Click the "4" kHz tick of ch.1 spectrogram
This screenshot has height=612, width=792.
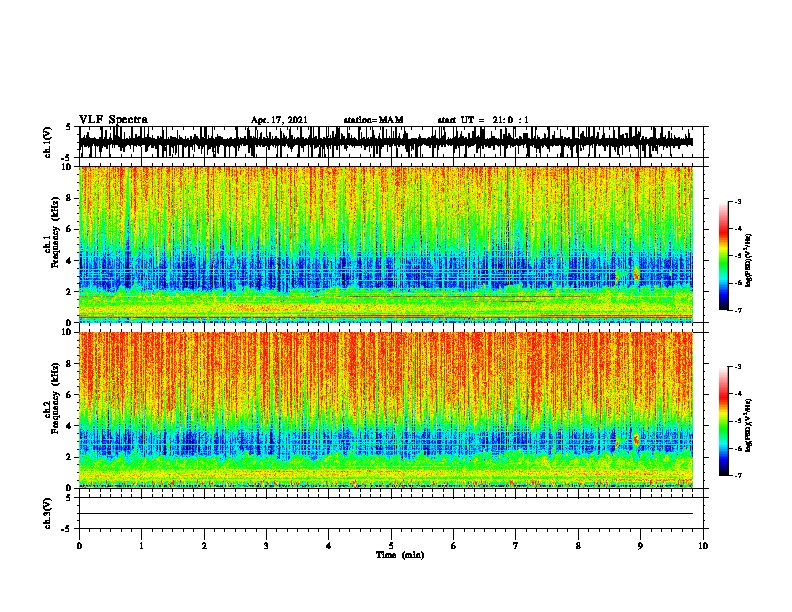70,261
